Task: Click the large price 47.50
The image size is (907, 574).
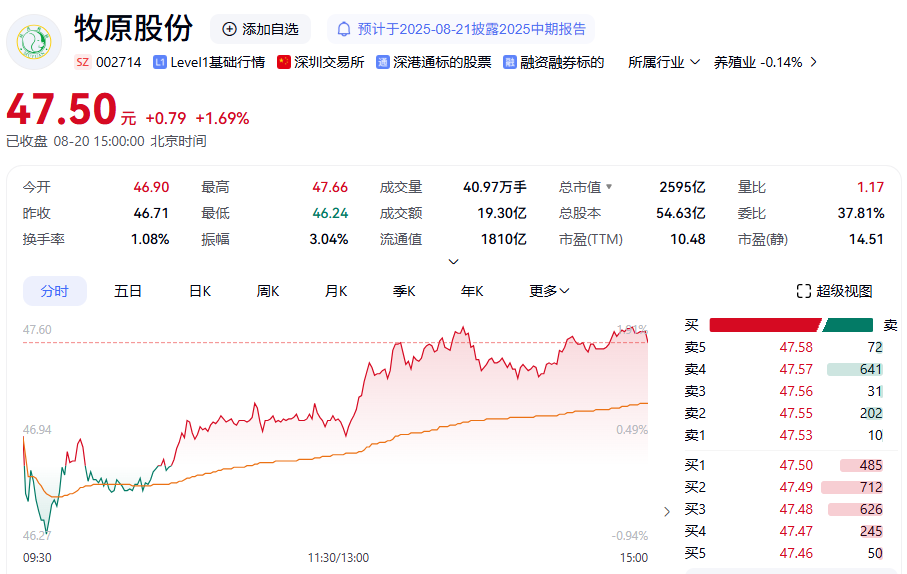Action: [x=62, y=109]
